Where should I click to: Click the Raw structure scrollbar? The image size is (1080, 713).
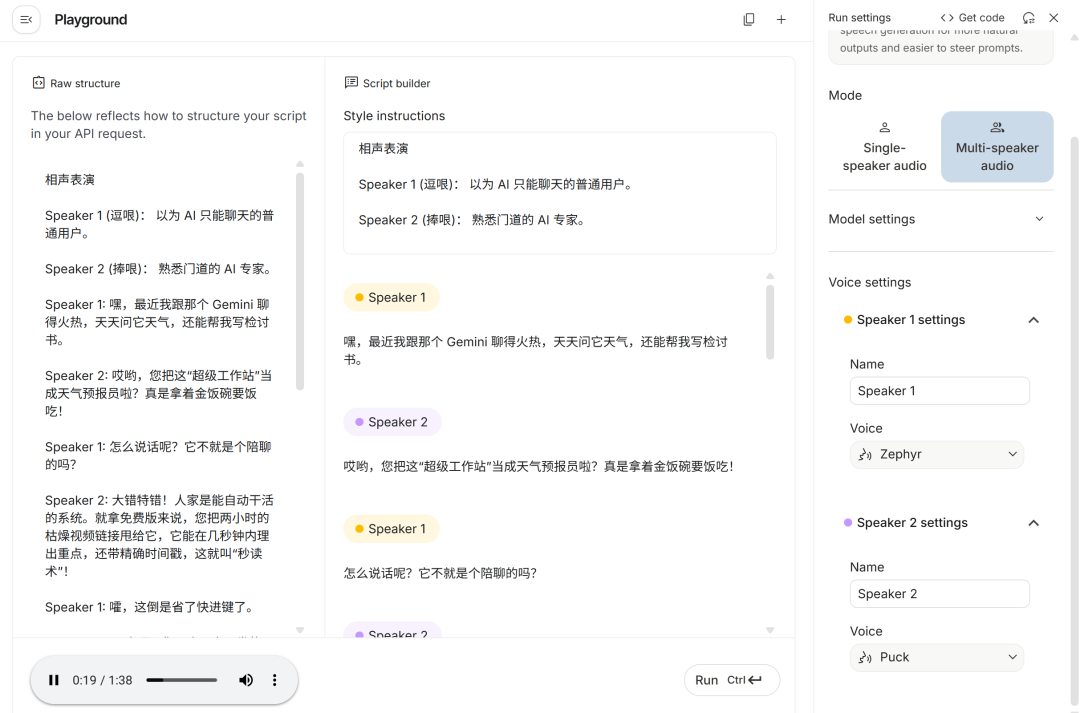point(300,281)
